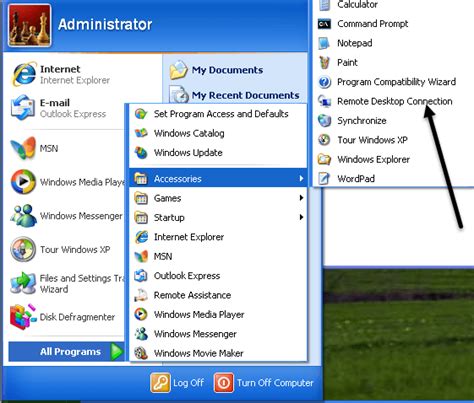Click the Log Off button

(x=177, y=383)
